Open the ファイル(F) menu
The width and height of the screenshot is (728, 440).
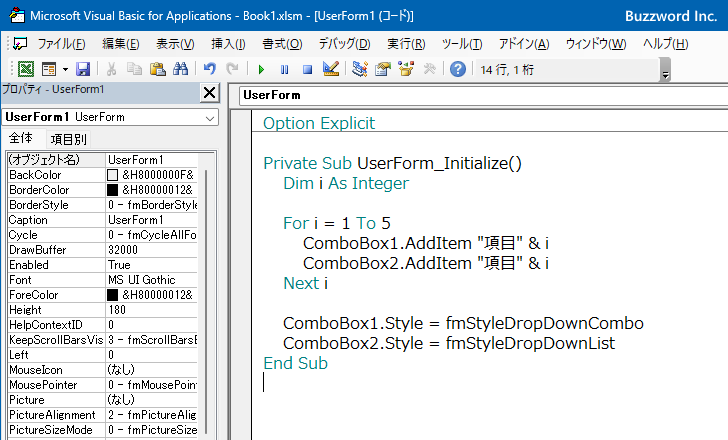(x=61, y=44)
